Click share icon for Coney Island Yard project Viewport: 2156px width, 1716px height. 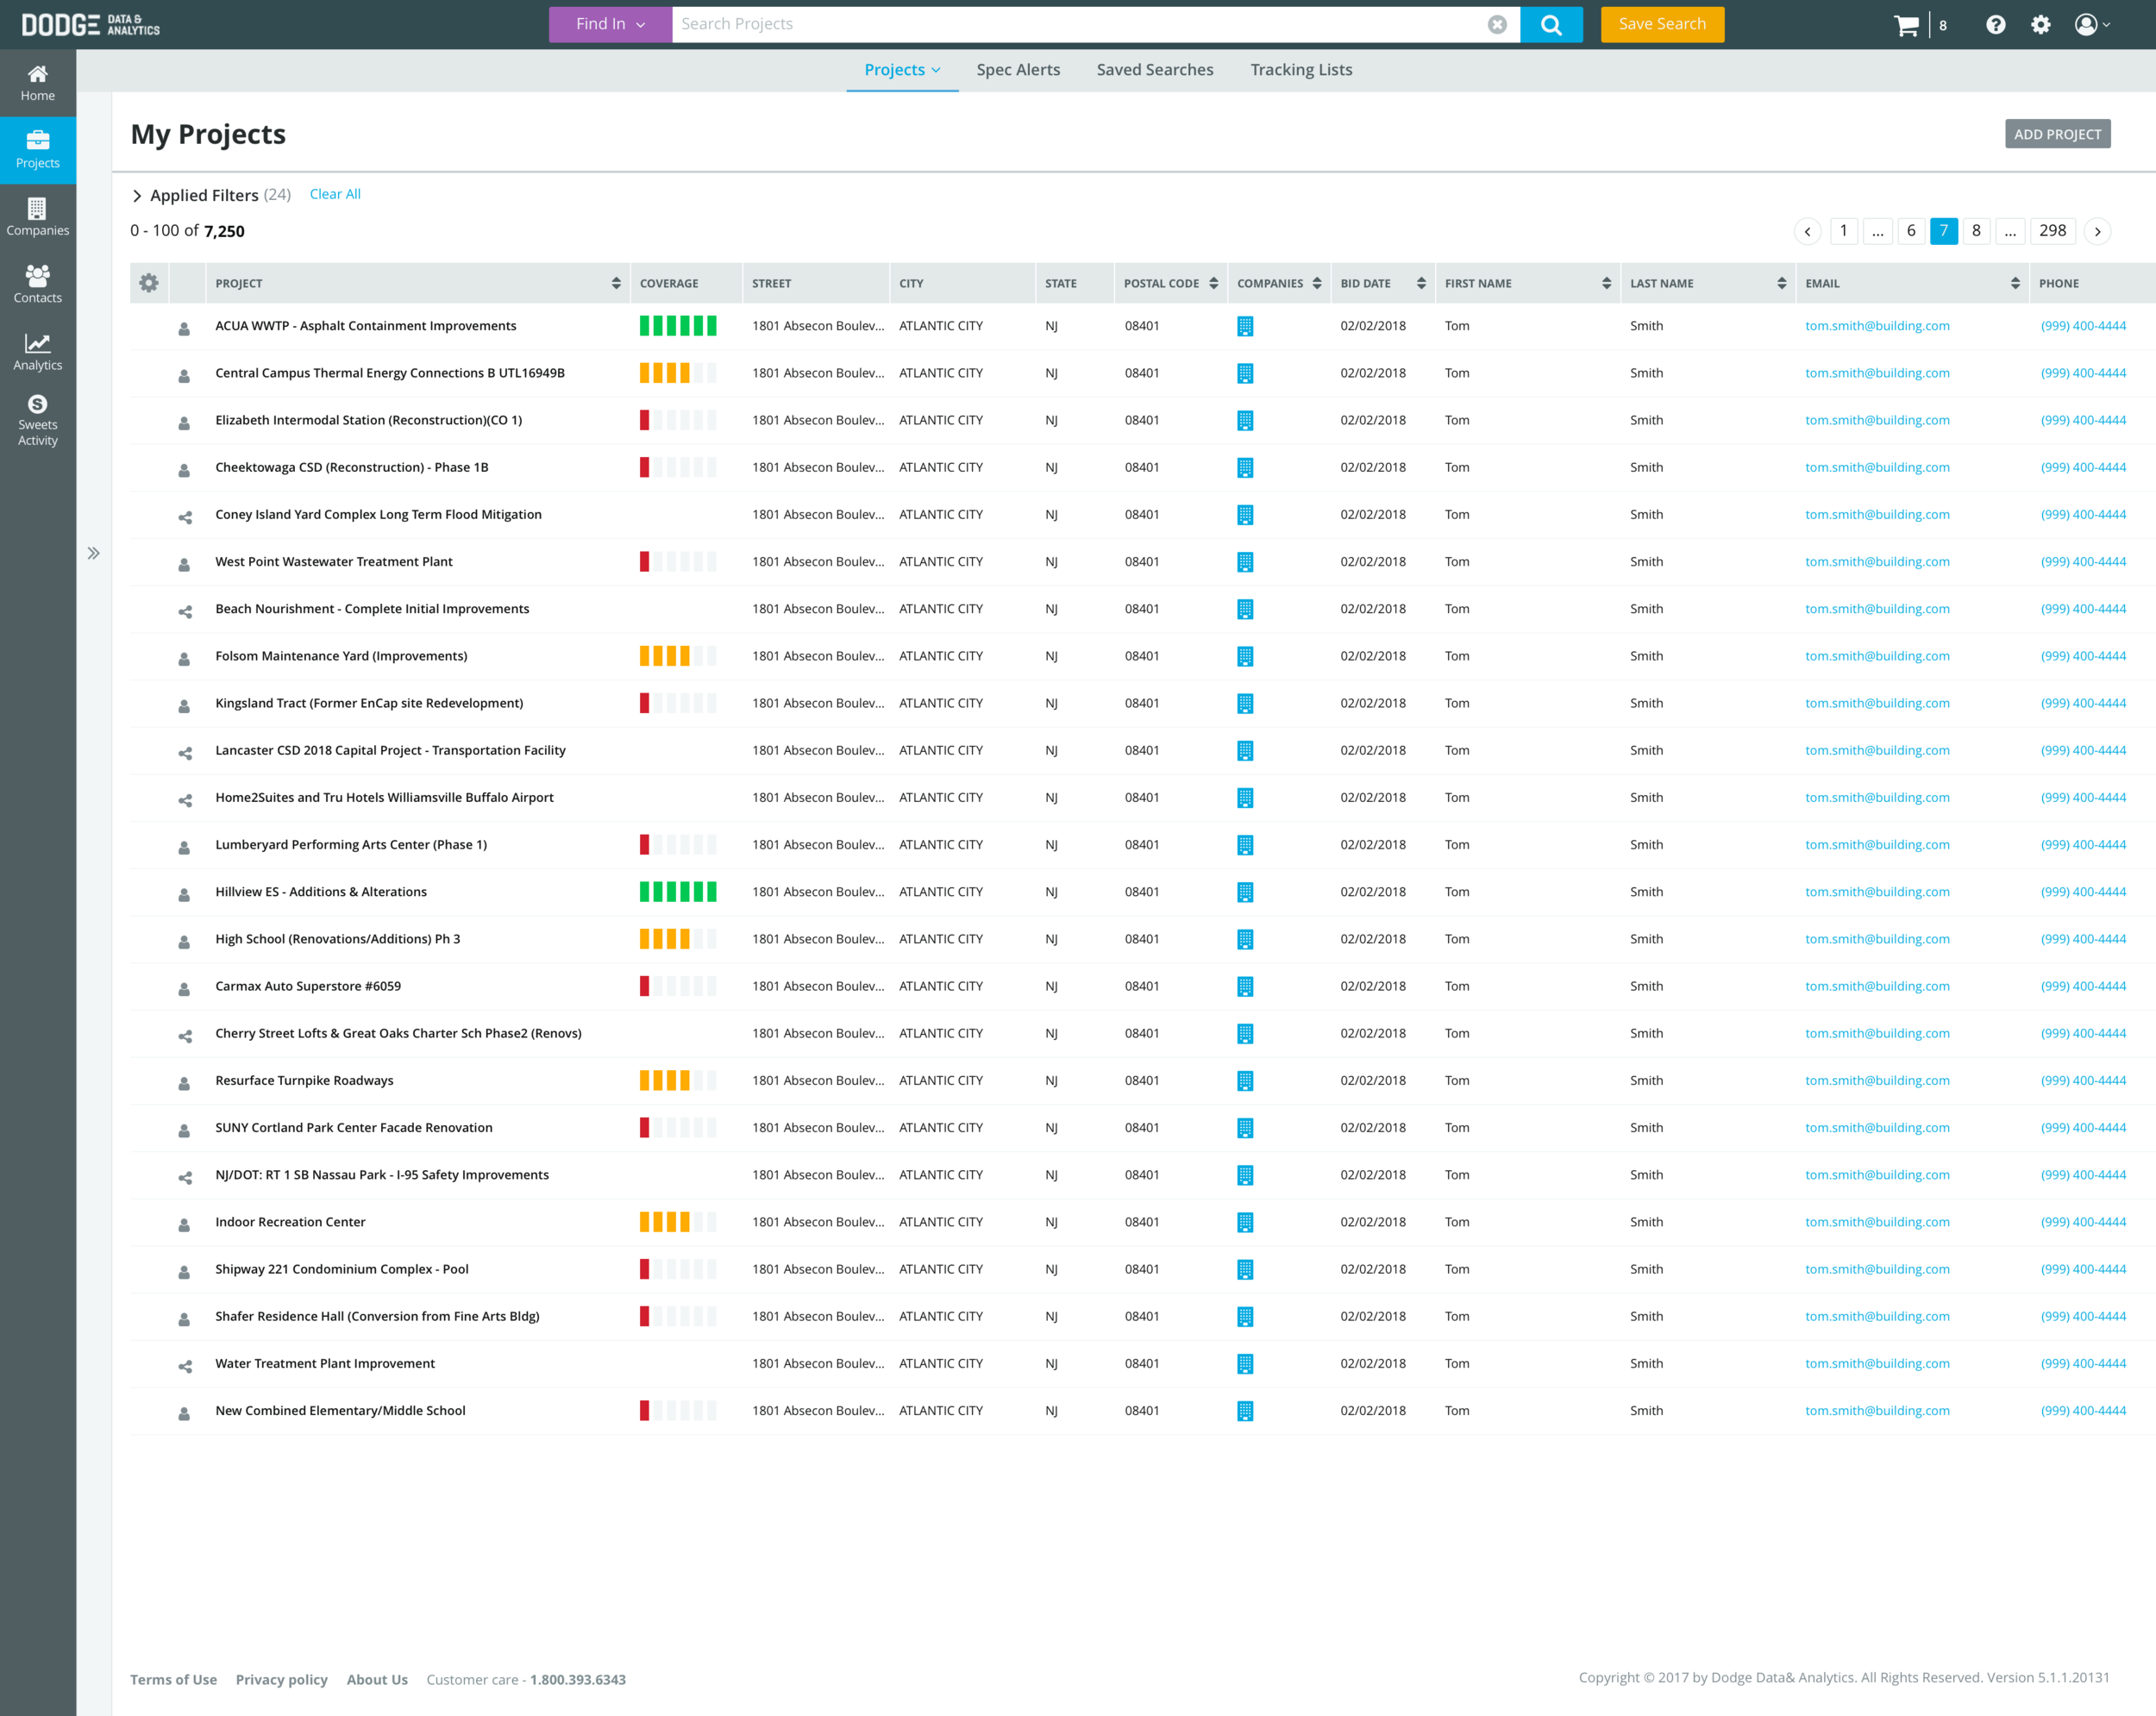tap(185, 517)
